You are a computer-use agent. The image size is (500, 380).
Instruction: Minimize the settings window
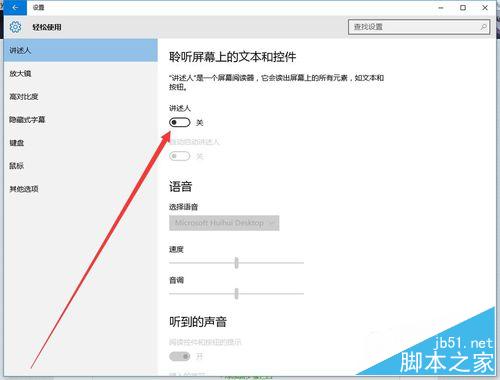pyautogui.click(x=441, y=8)
